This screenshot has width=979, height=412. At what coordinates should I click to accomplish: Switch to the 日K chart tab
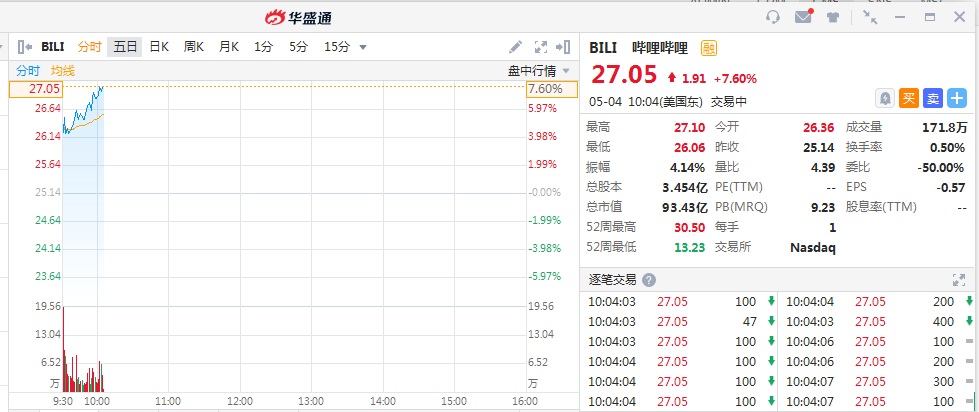(x=159, y=46)
